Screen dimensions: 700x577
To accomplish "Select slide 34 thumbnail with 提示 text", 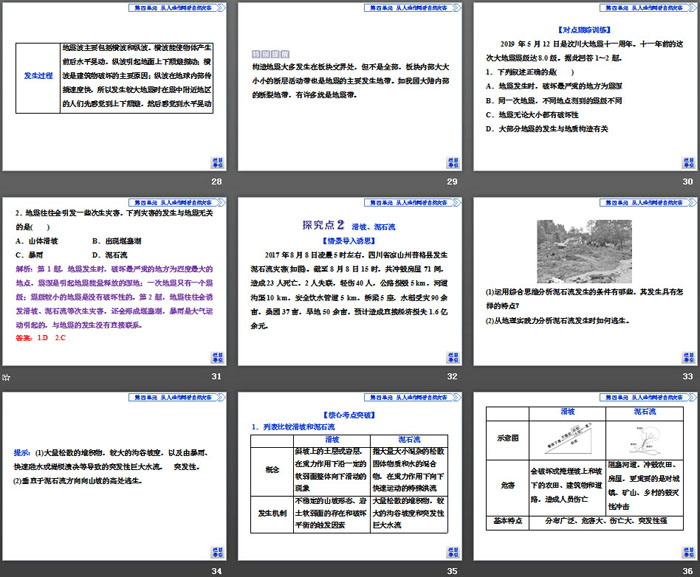I will point(114,477).
